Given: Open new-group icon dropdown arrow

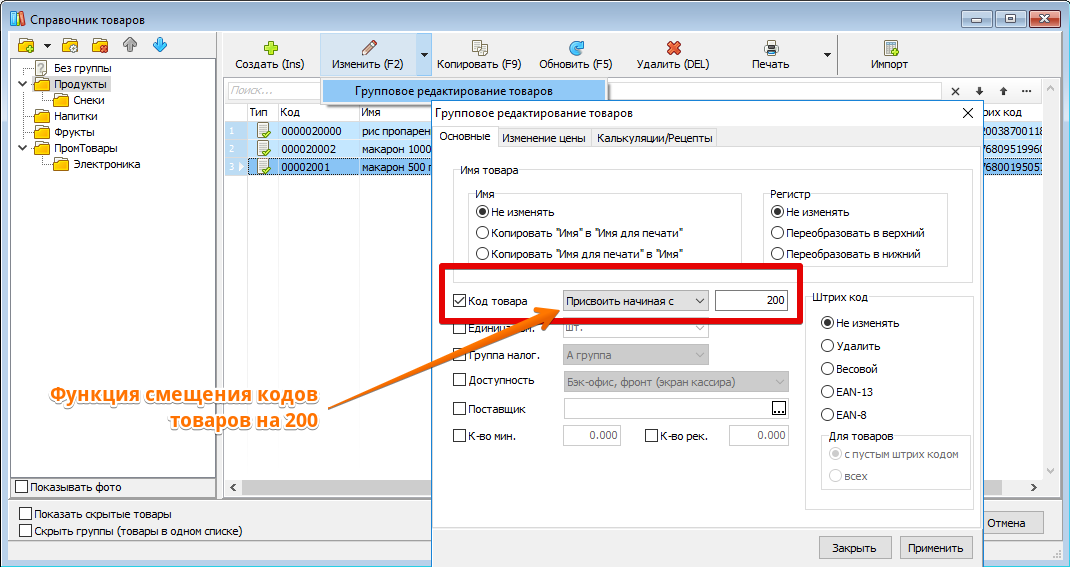Looking at the screenshot, I should pos(47,46).
